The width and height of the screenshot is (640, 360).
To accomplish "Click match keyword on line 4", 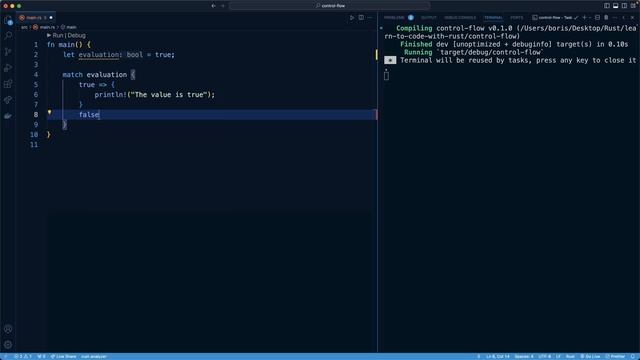I will coord(73,75).
